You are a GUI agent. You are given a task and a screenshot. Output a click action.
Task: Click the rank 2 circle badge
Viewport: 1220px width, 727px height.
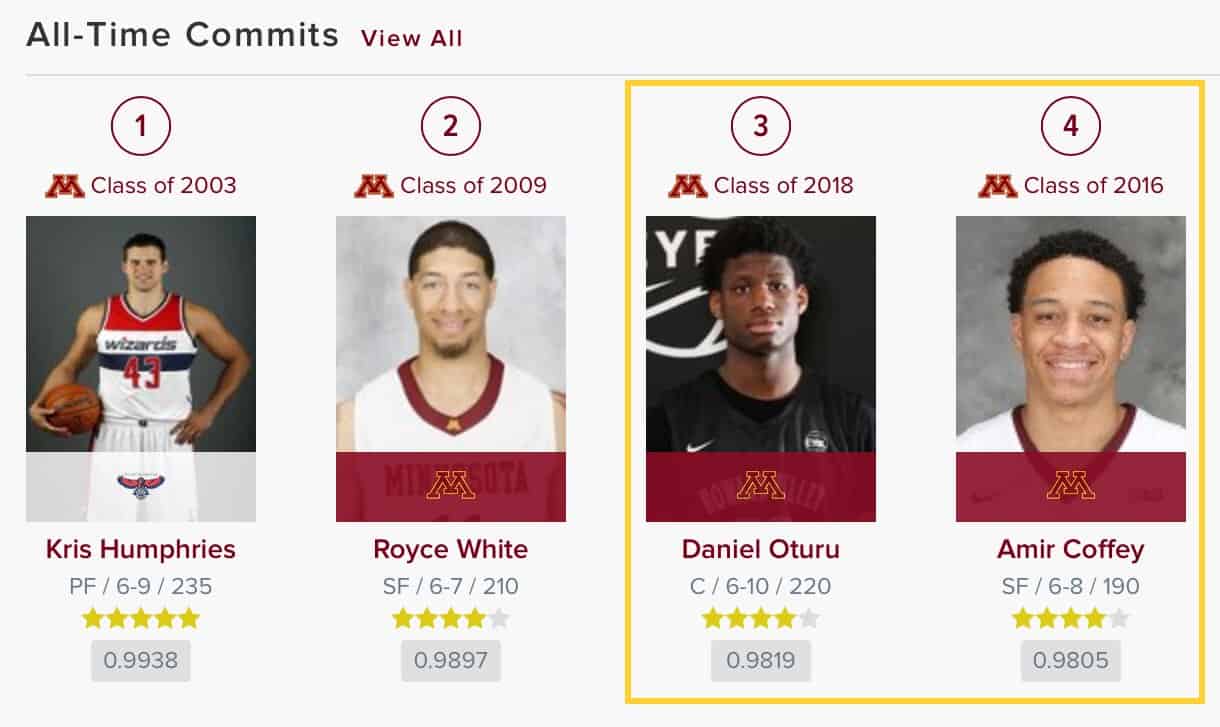[x=451, y=126]
